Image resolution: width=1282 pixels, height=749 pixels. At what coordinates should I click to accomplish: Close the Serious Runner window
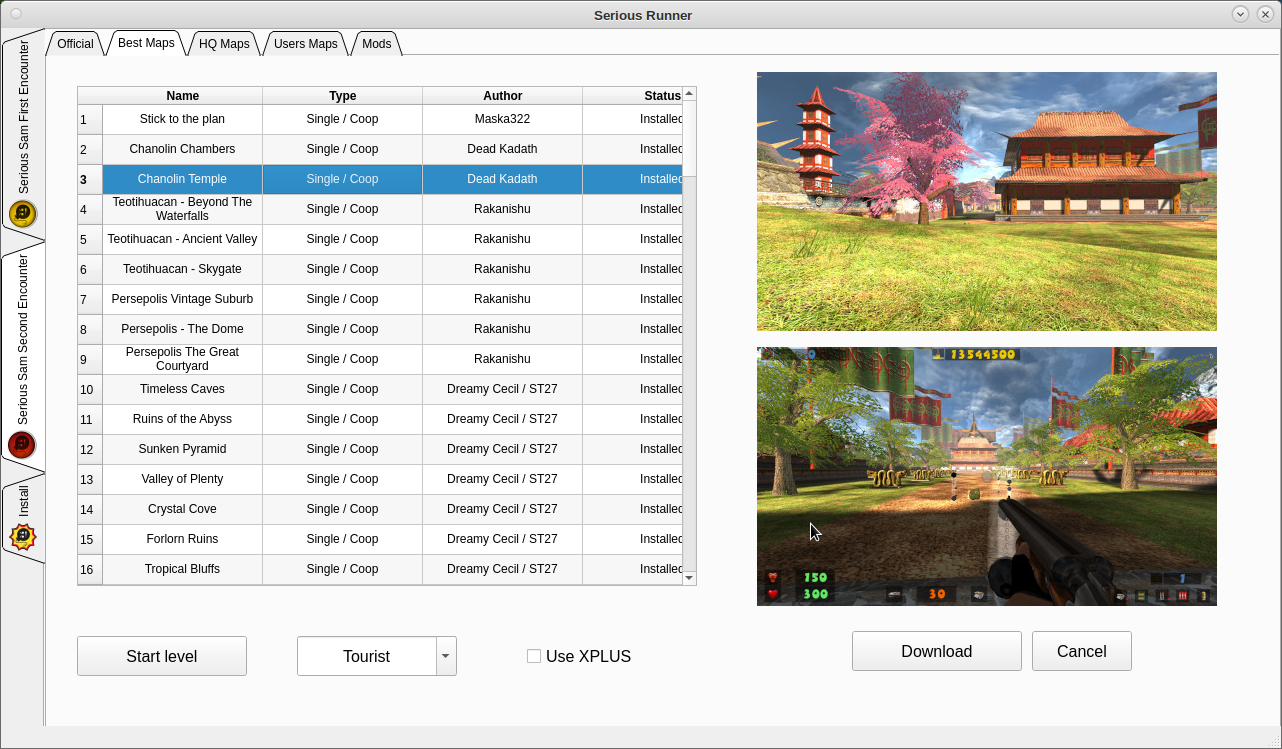pos(1265,14)
